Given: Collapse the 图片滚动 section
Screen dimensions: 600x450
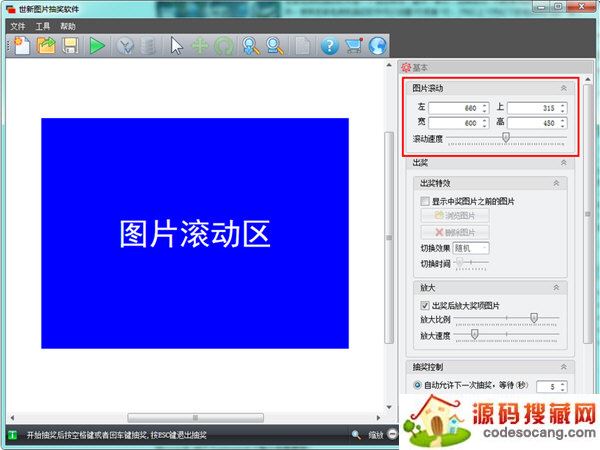Looking at the screenshot, I should [x=564, y=88].
